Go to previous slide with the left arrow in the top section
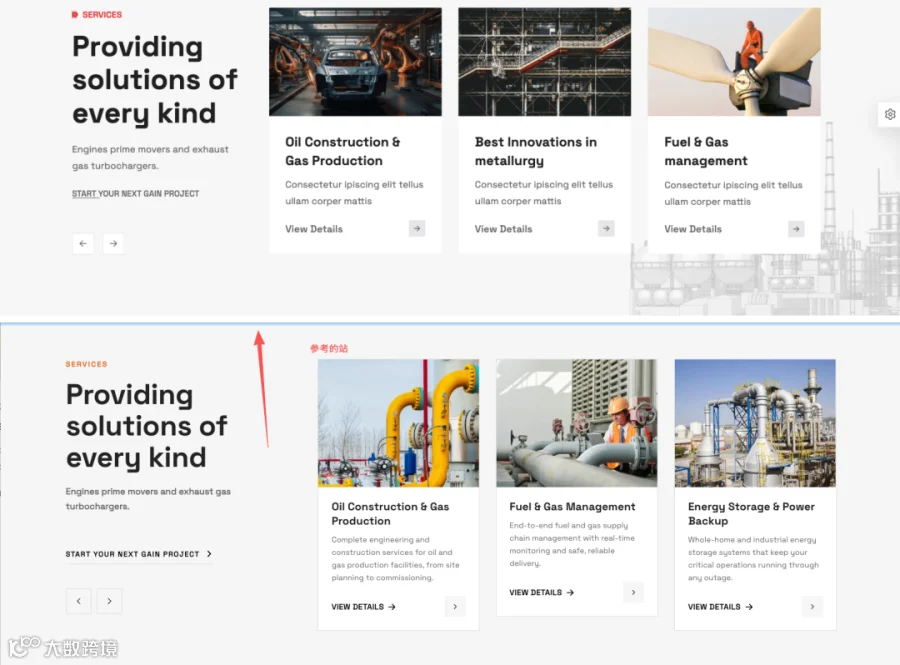Viewport: 900px width, 665px height. click(x=83, y=244)
